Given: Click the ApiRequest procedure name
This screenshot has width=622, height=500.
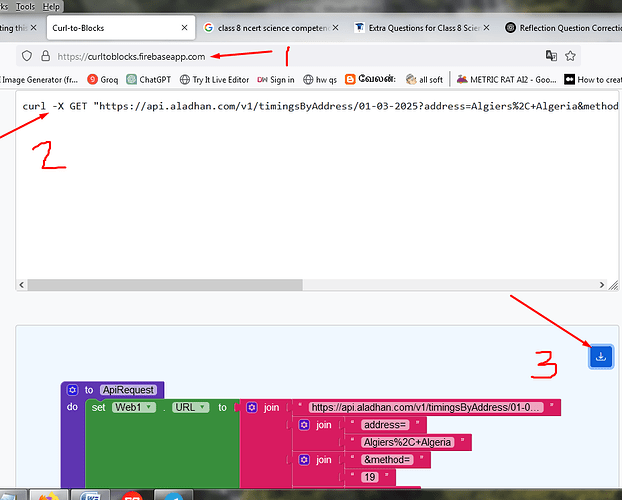Looking at the screenshot, I should click(x=128, y=390).
